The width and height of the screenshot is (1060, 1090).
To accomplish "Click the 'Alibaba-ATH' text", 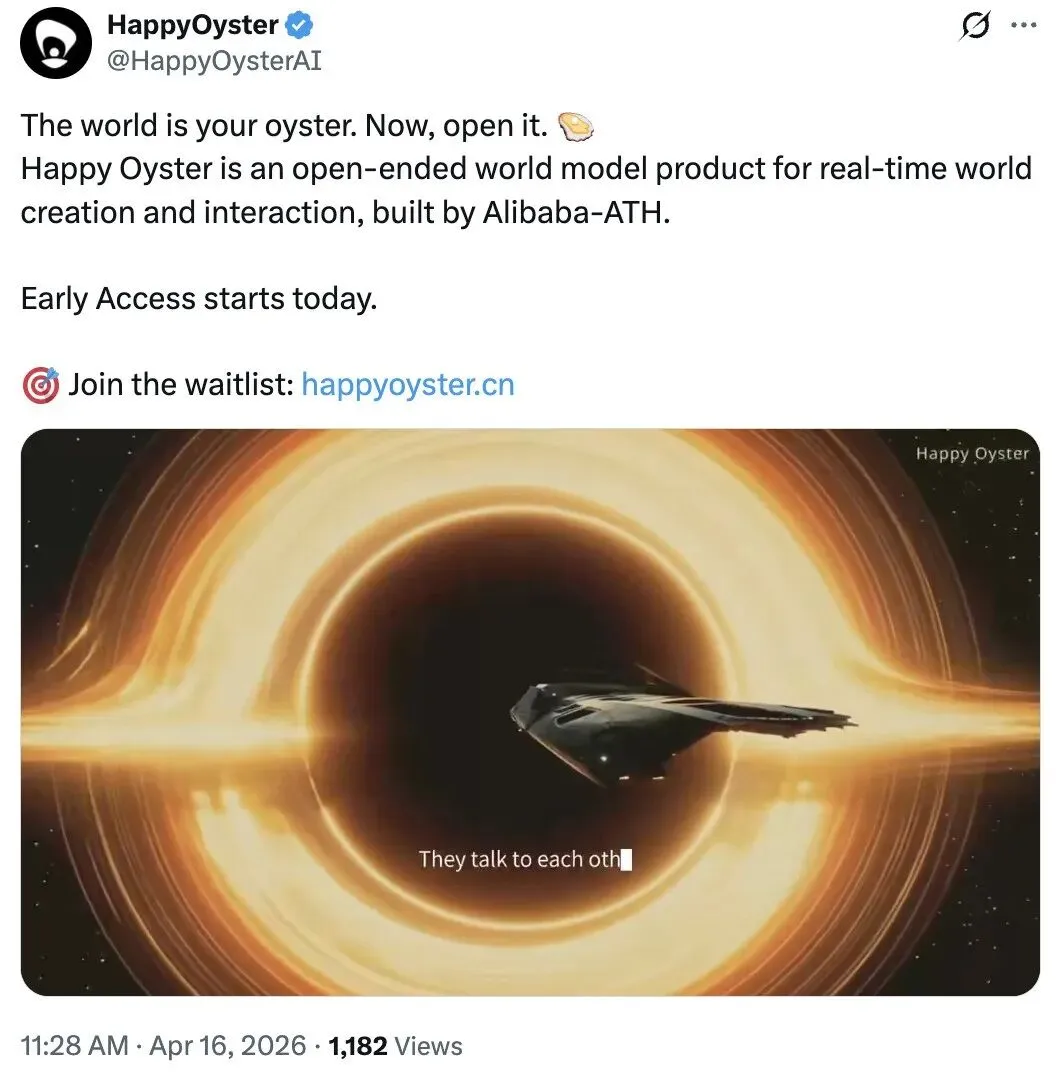I will point(576,213).
